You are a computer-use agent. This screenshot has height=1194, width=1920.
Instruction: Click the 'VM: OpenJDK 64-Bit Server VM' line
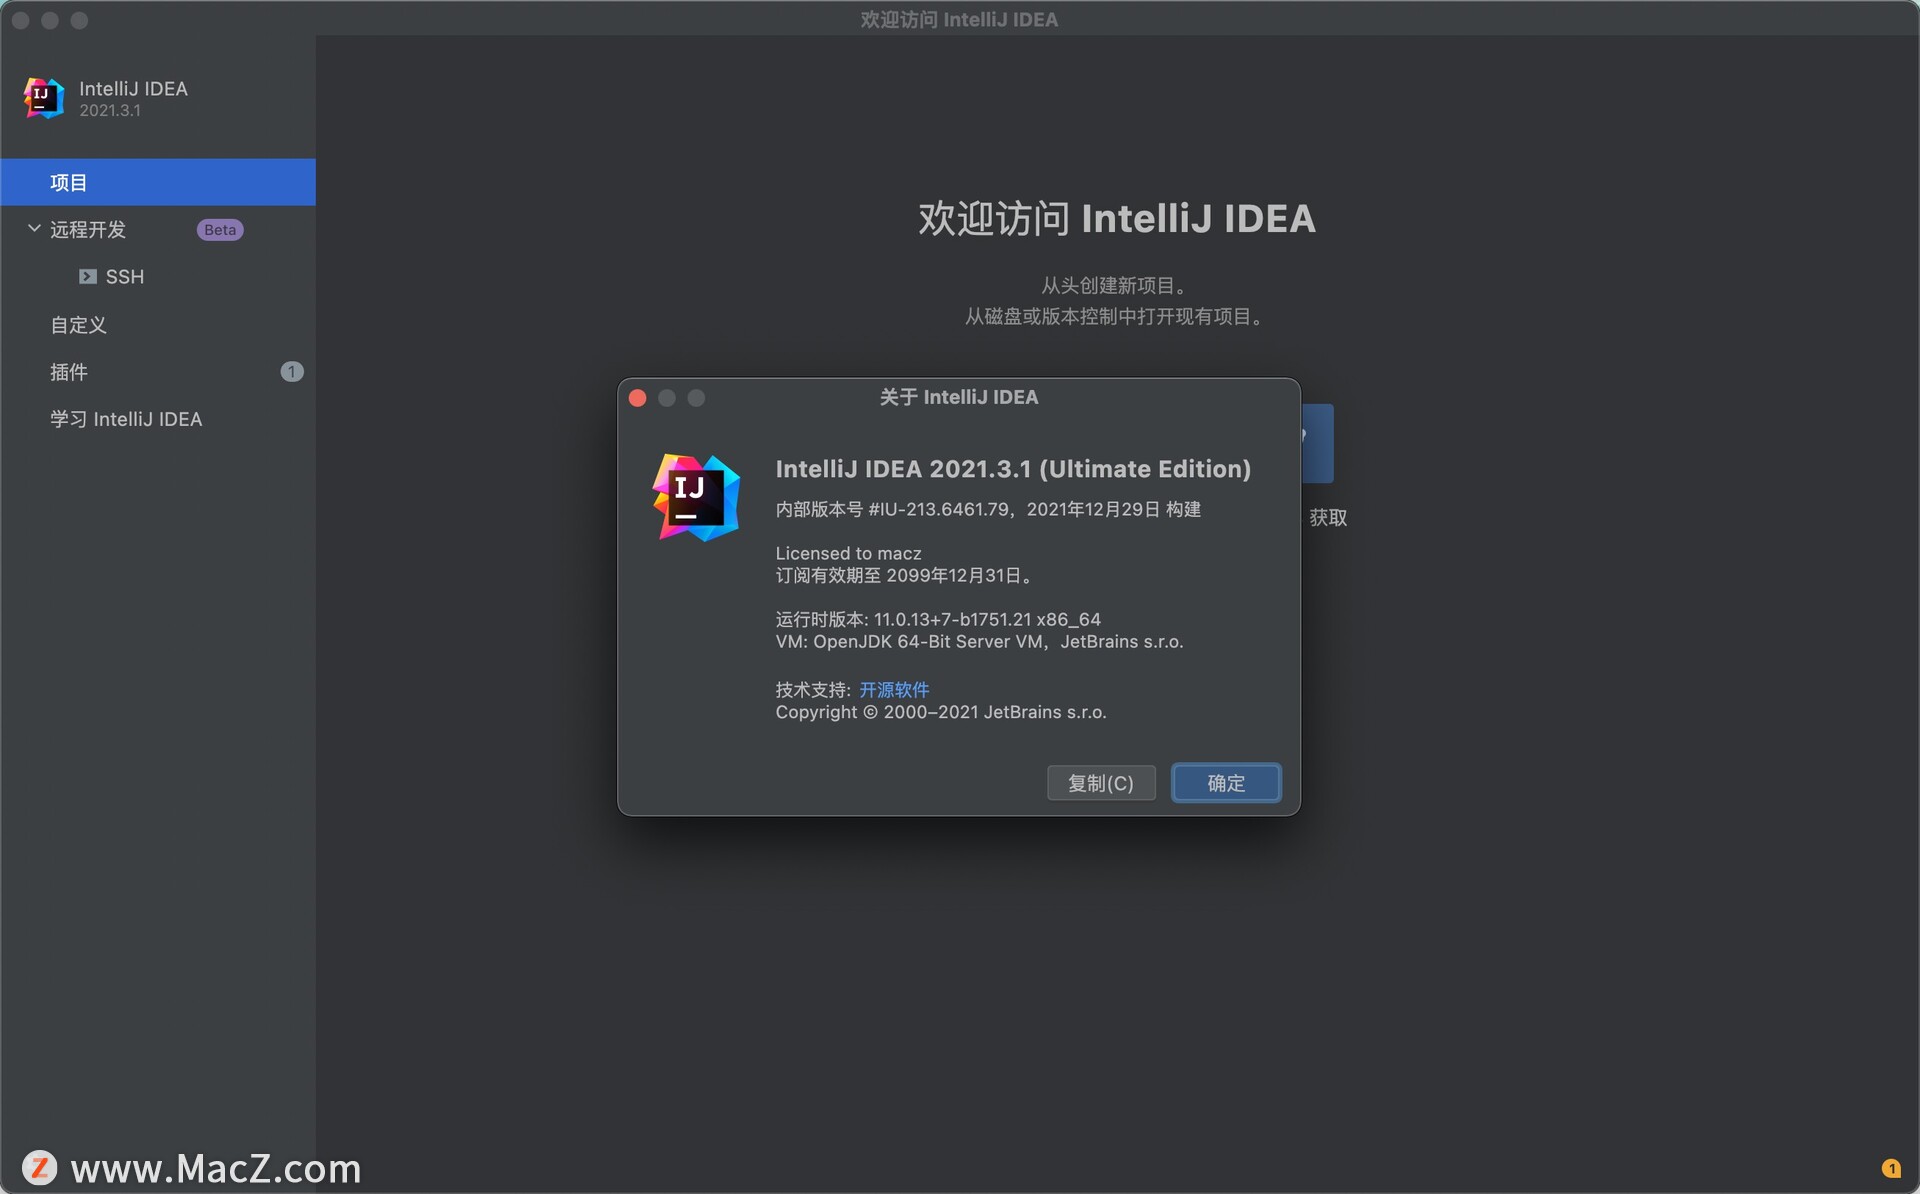coord(979,642)
